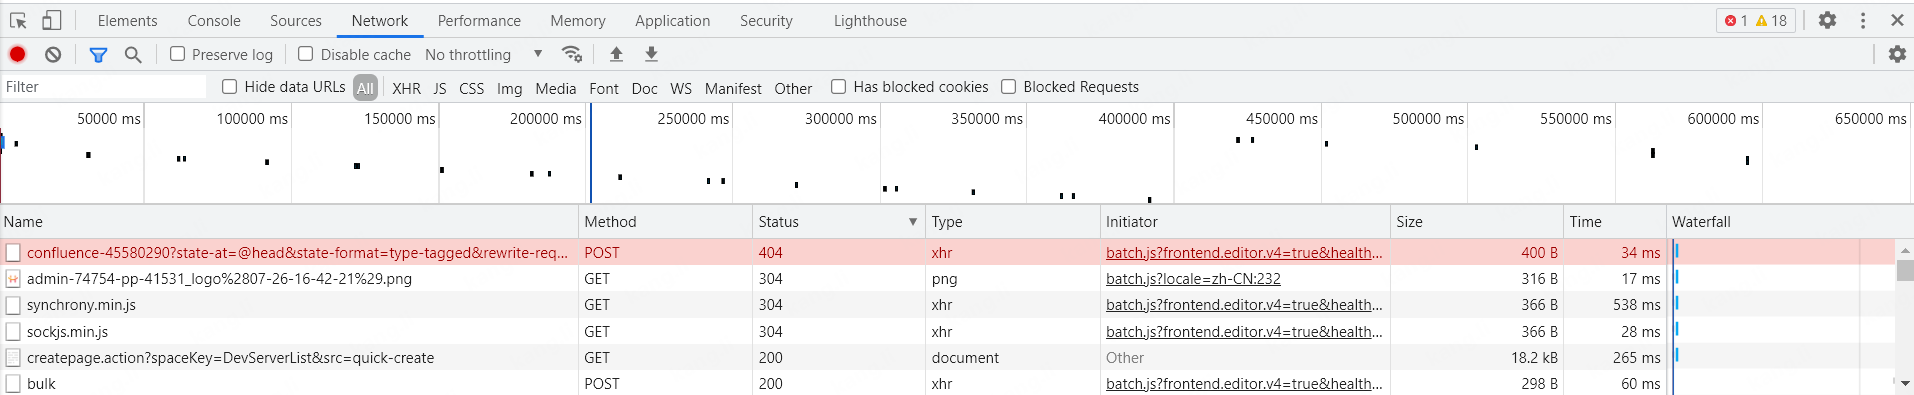
Task: Open batch.js?locale=zh-CN:232 initiator link
Action: click(x=1193, y=279)
